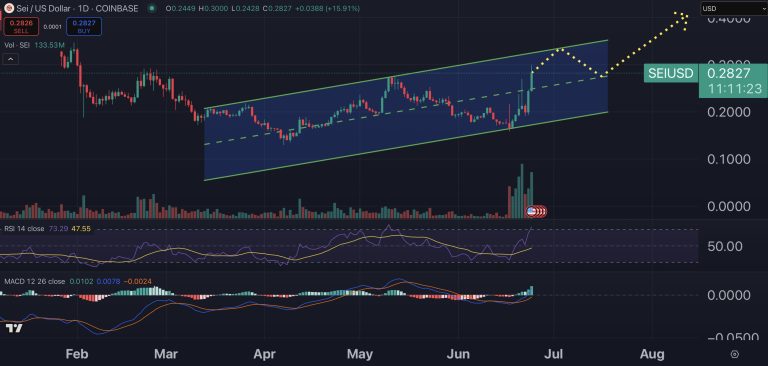This screenshot has height=366, width=768.
Task: Click the SEIUSD price label tag
Action: [x=671, y=73]
